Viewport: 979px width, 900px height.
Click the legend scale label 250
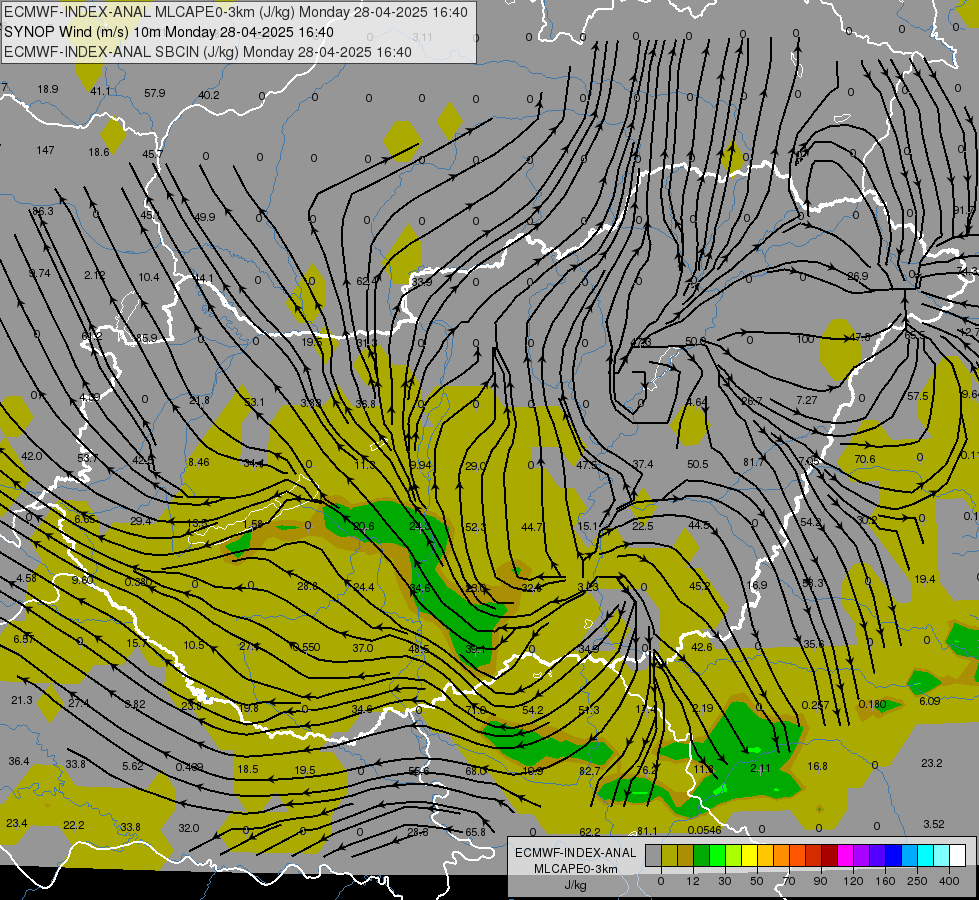pyautogui.click(x=917, y=881)
